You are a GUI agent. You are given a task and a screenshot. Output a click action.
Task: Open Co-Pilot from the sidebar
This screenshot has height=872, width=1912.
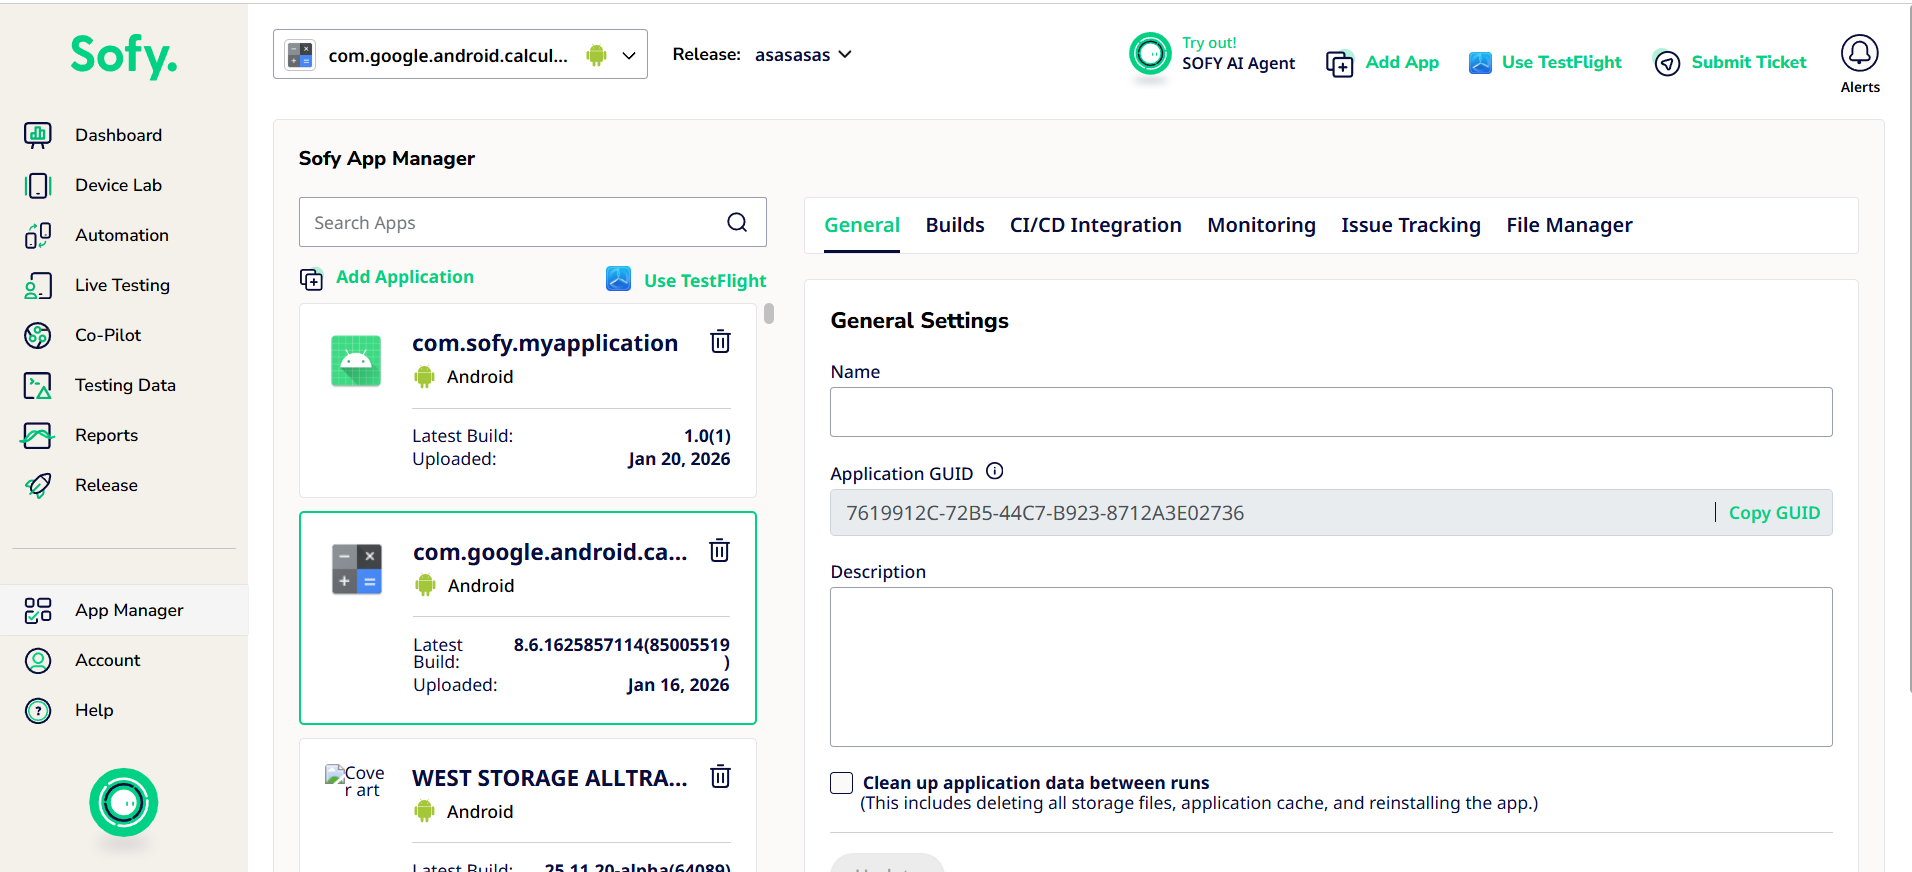(x=108, y=335)
